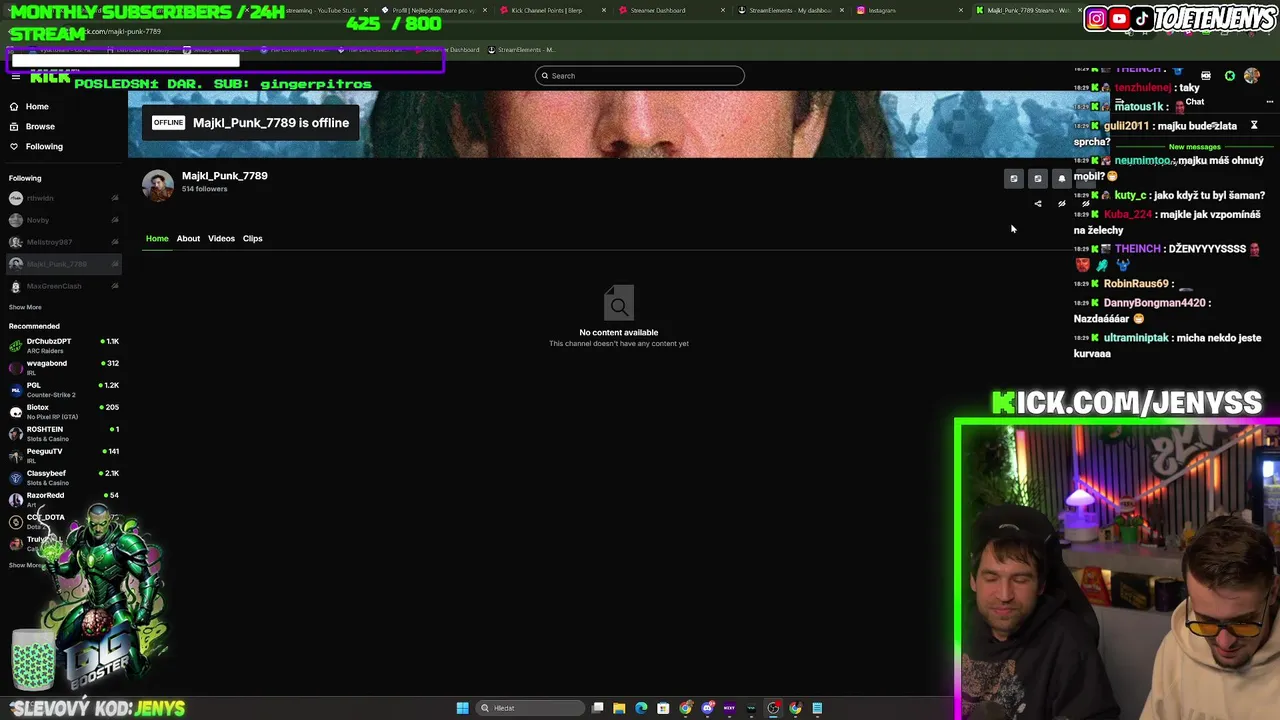Open the Kick sidebar hamburger menu

[15, 76]
